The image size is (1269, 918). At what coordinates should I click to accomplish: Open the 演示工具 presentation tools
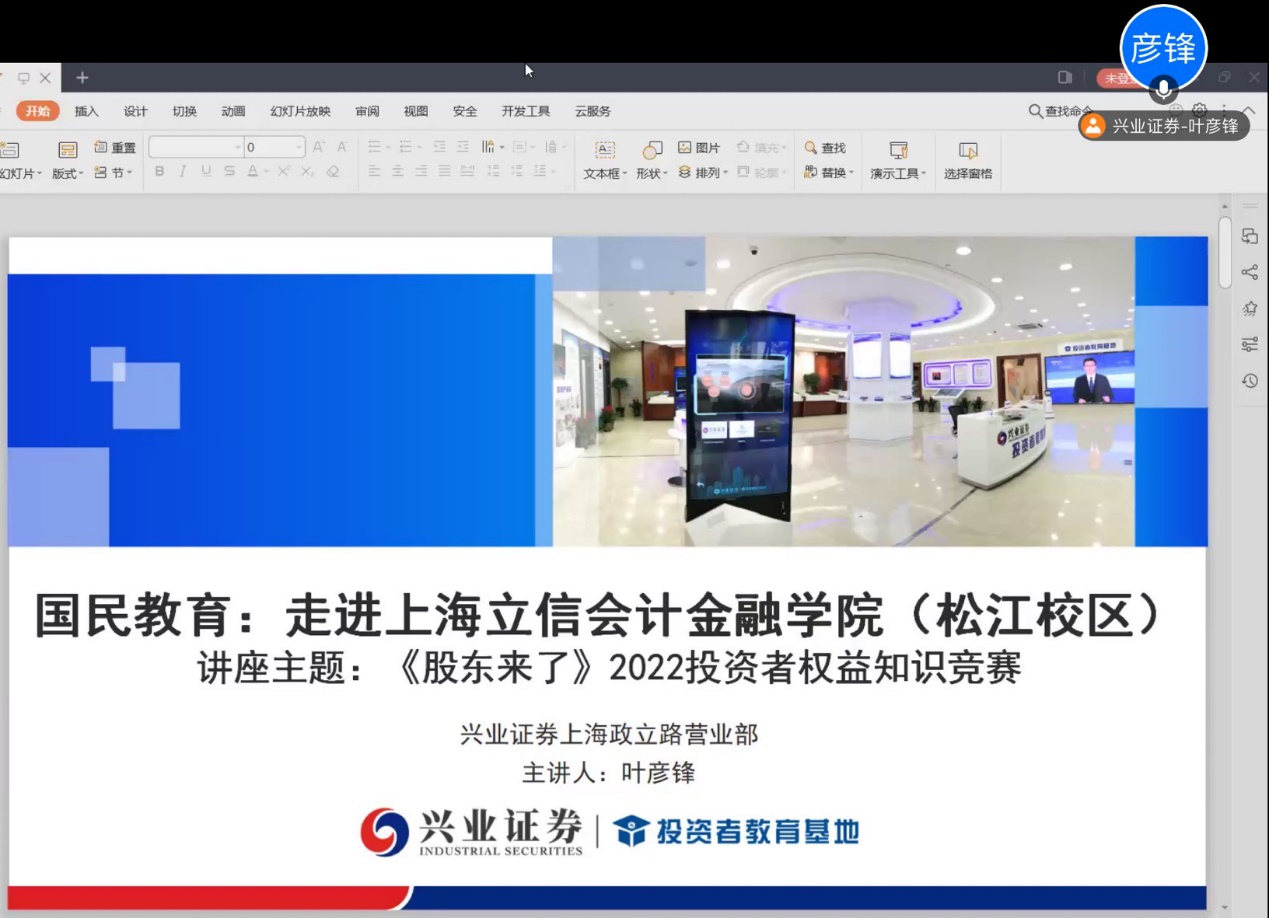pyautogui.click(x=898, y=161)
